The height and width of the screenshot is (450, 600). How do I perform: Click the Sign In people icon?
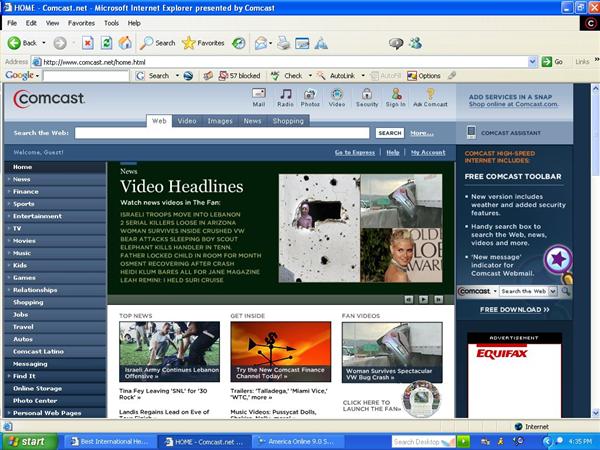click(396, 97)
